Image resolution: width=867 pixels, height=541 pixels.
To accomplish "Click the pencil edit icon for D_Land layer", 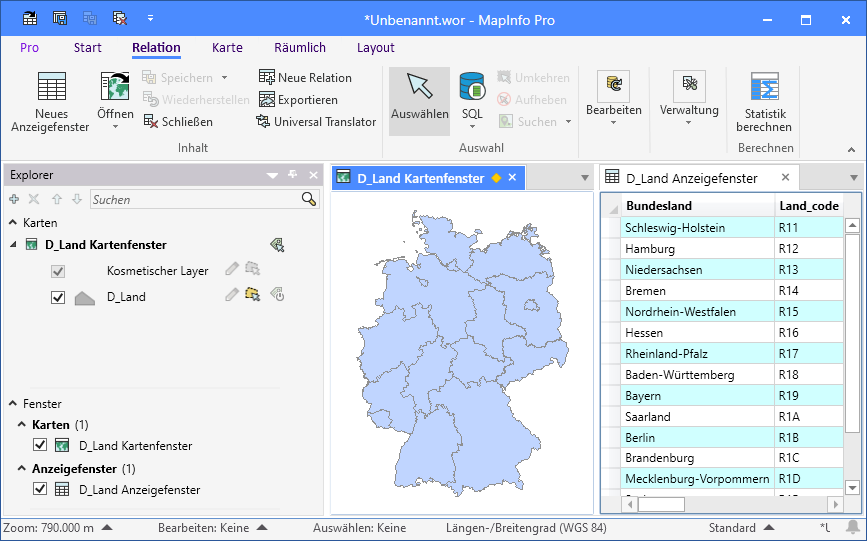I will tap(232, 295).
